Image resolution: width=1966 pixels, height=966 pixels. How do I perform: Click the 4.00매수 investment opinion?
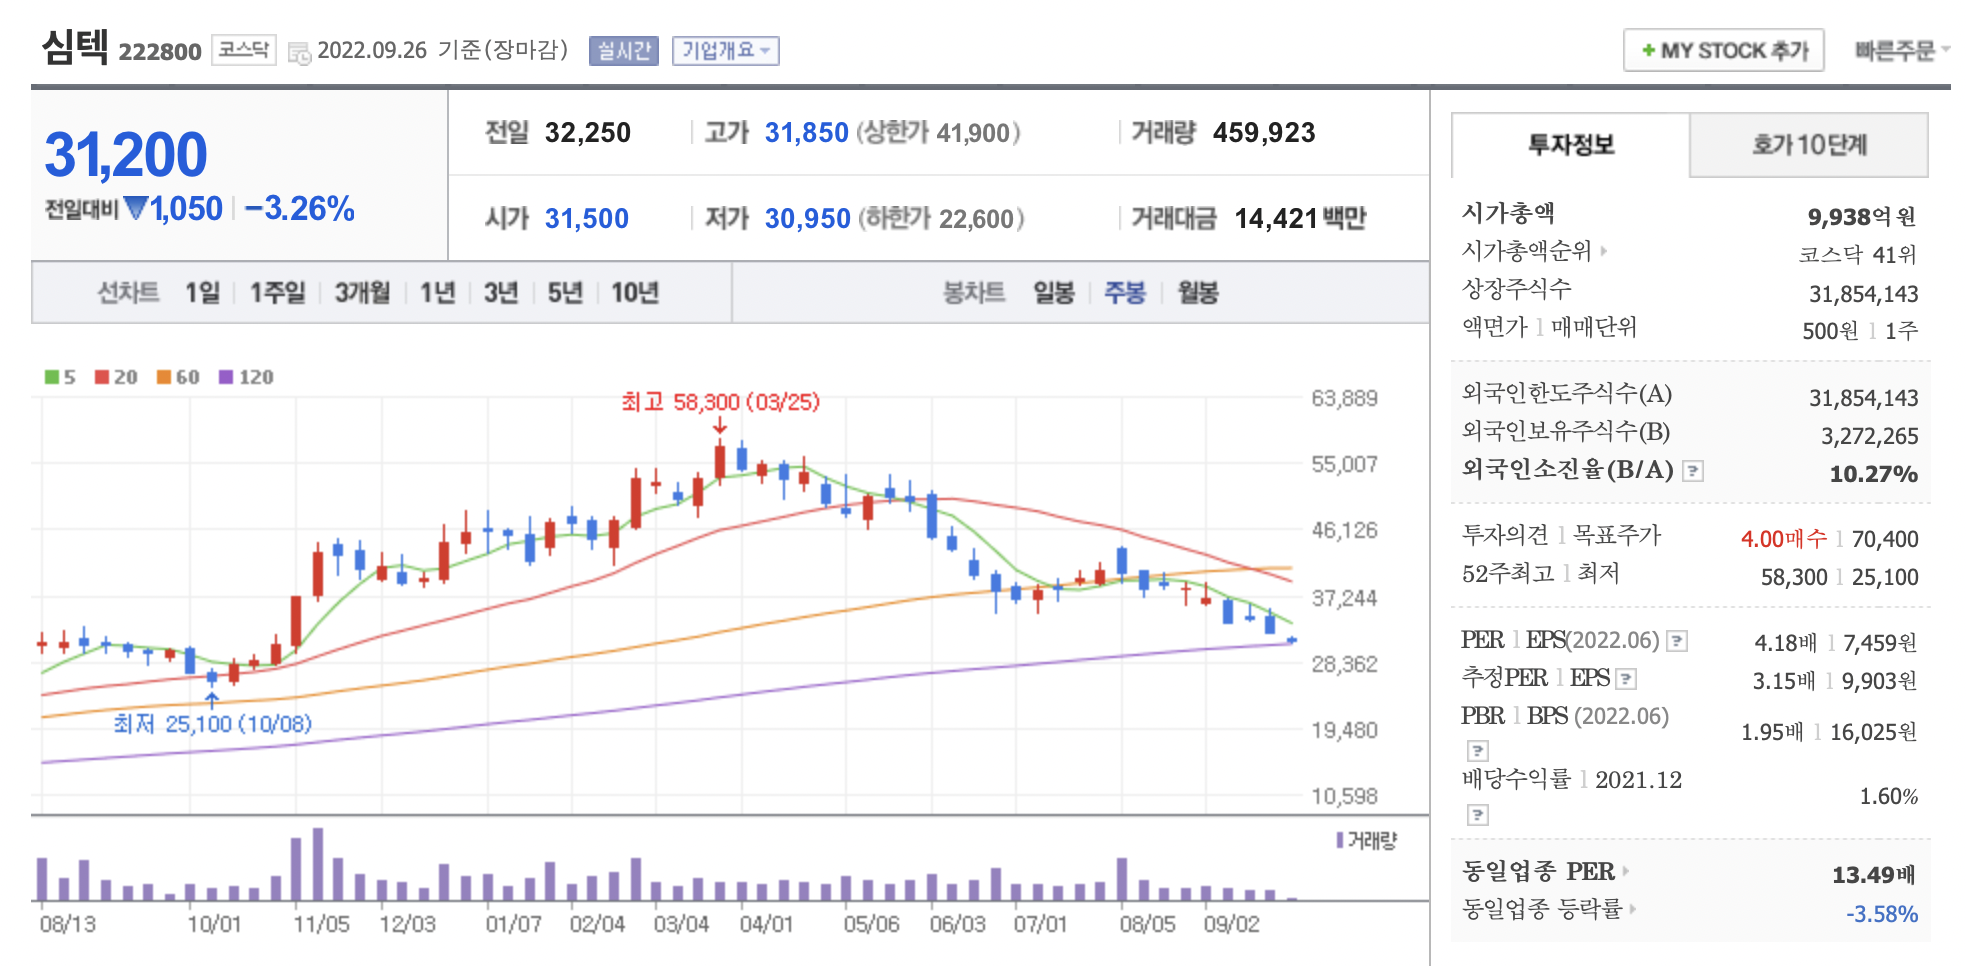click(1783, 539)
